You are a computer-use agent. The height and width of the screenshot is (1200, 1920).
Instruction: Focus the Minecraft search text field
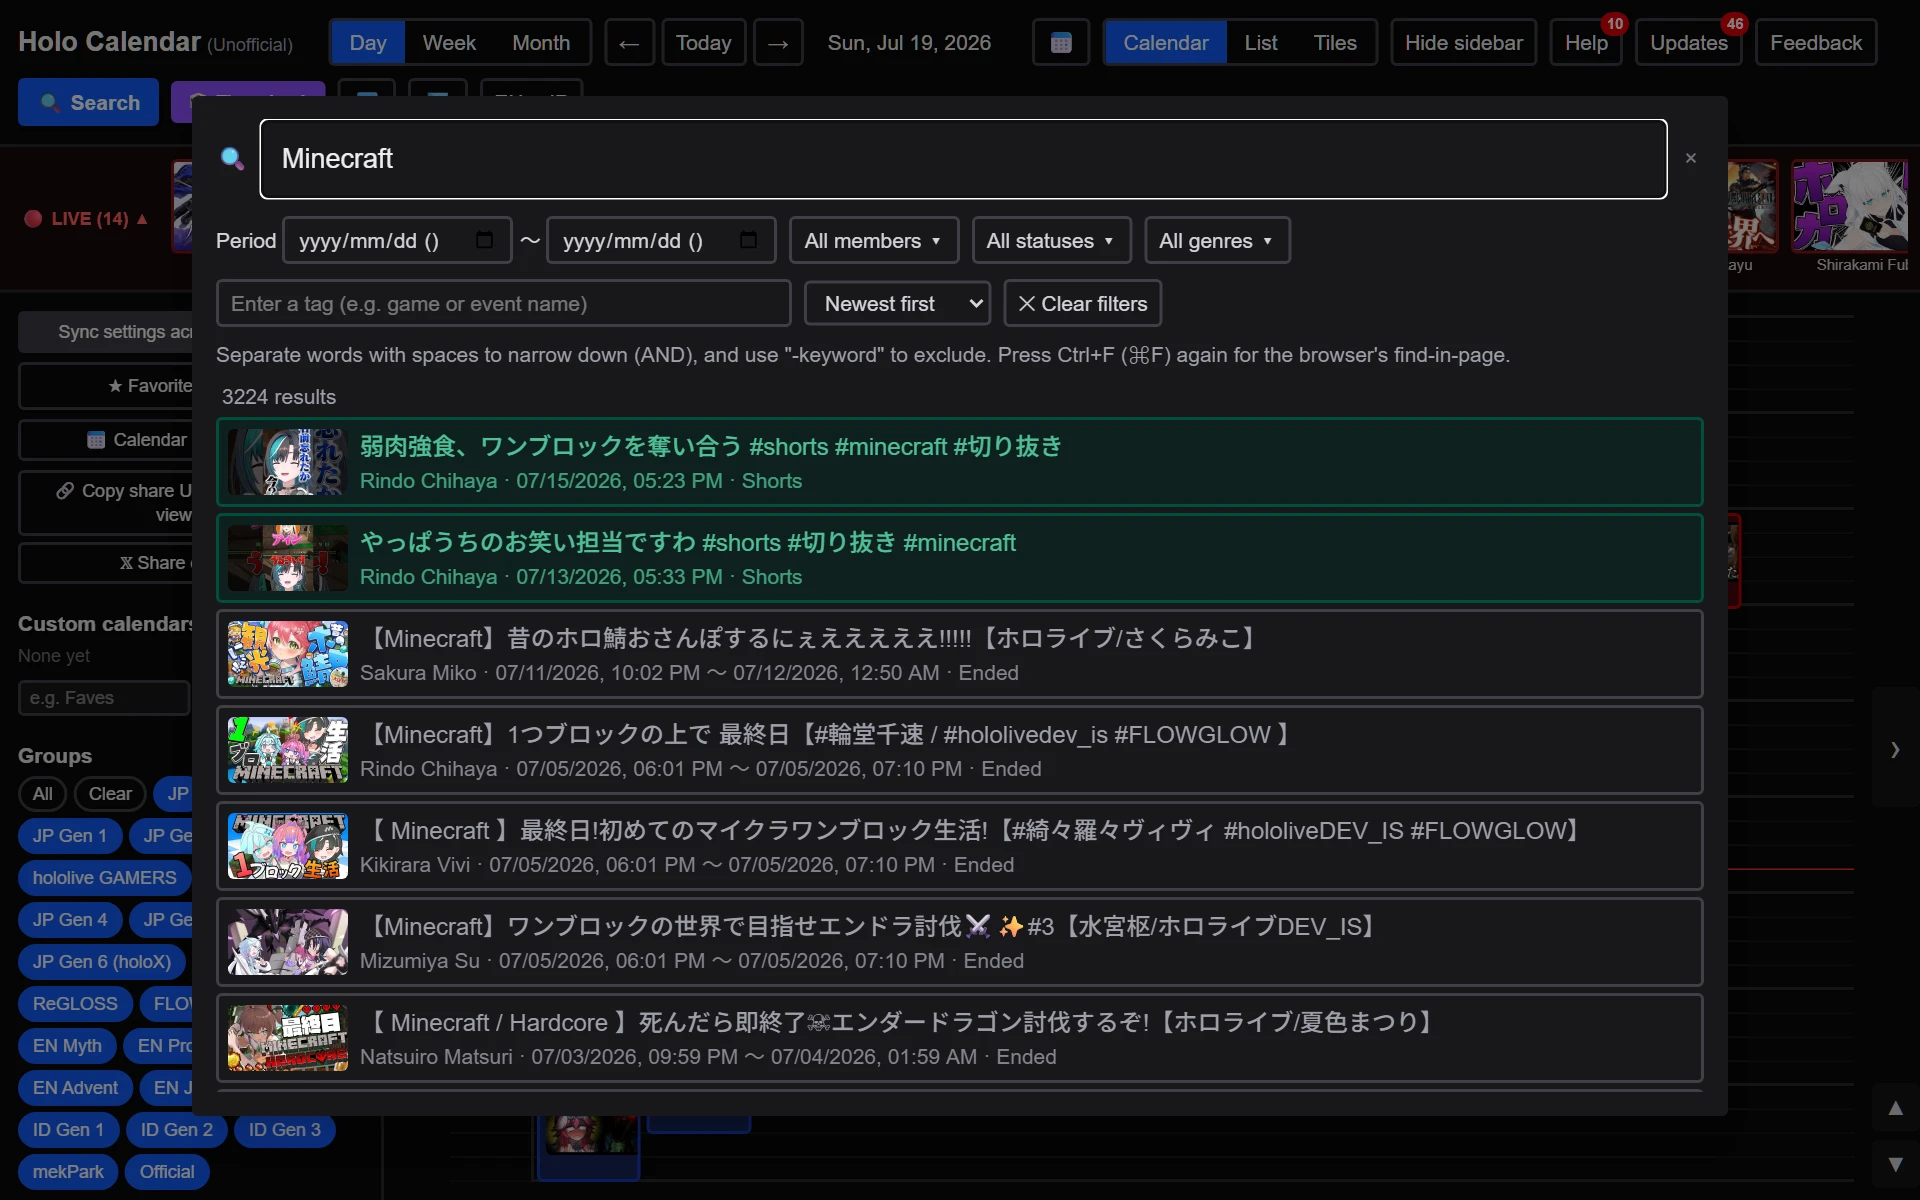click(x=963, y=159)
